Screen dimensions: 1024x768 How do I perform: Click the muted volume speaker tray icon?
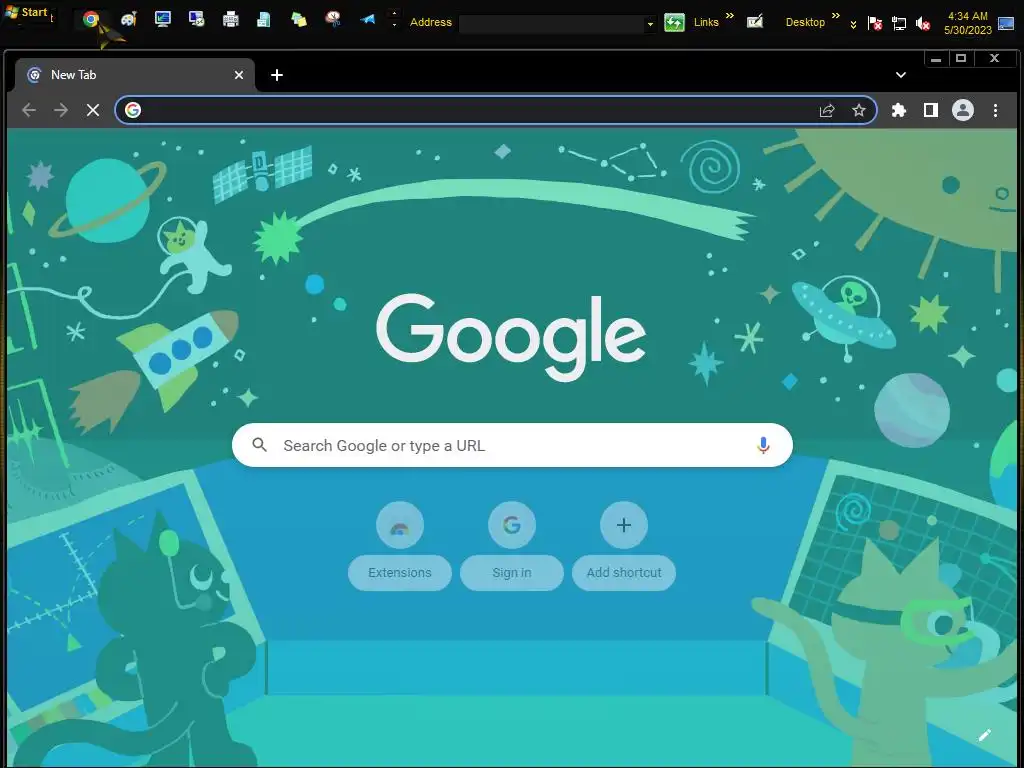[x=923, y=24]
